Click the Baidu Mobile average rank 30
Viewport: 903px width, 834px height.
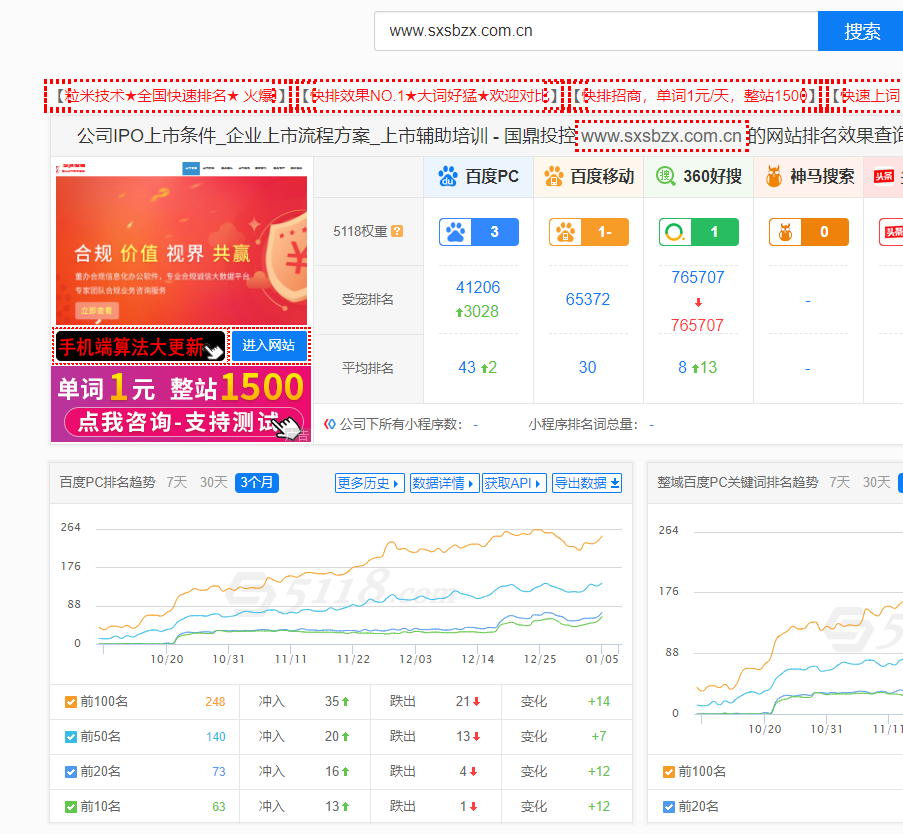(587, 367)
